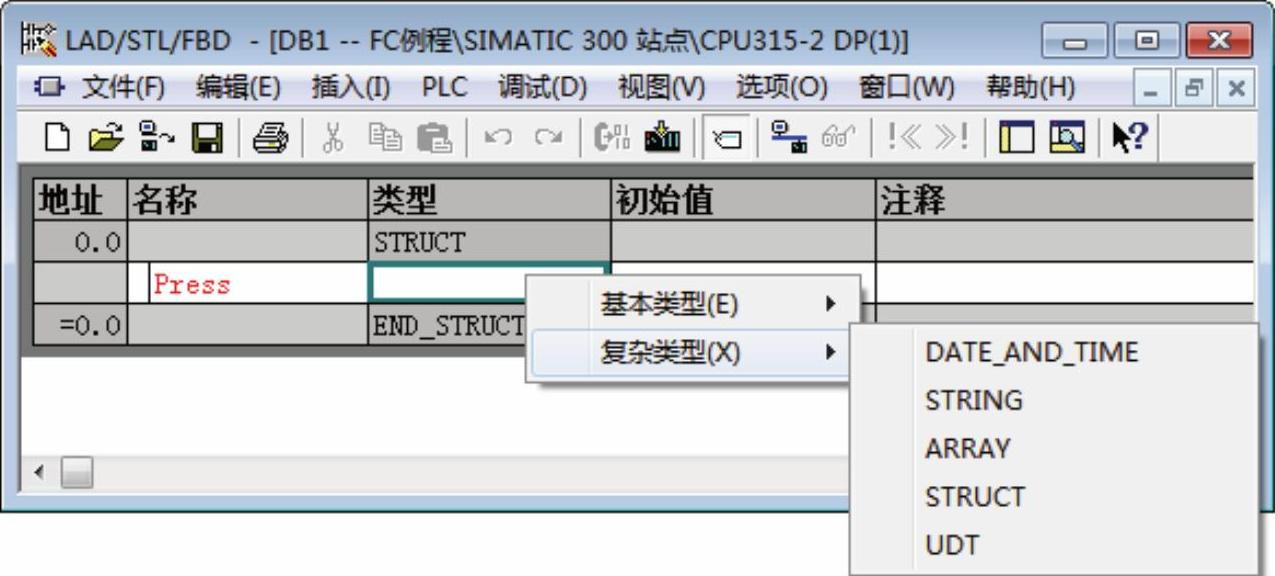
Task: Open the 编辑(E) menu
Action: pos(238,88)
